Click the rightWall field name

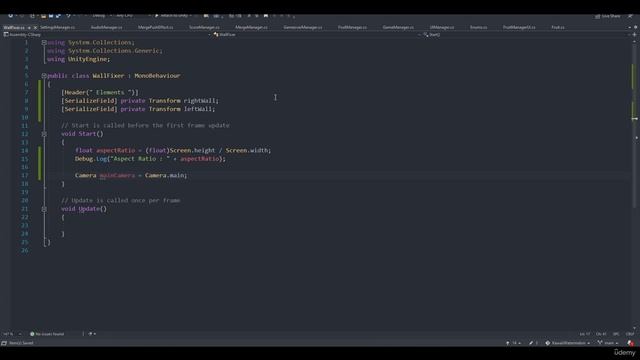coord(200,101)
